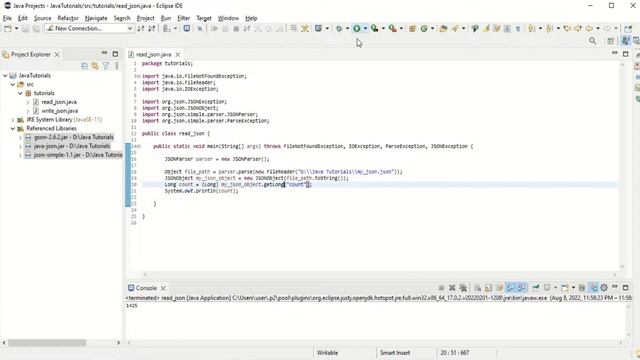Click the Clear Console icon

[x=477, y=288]
